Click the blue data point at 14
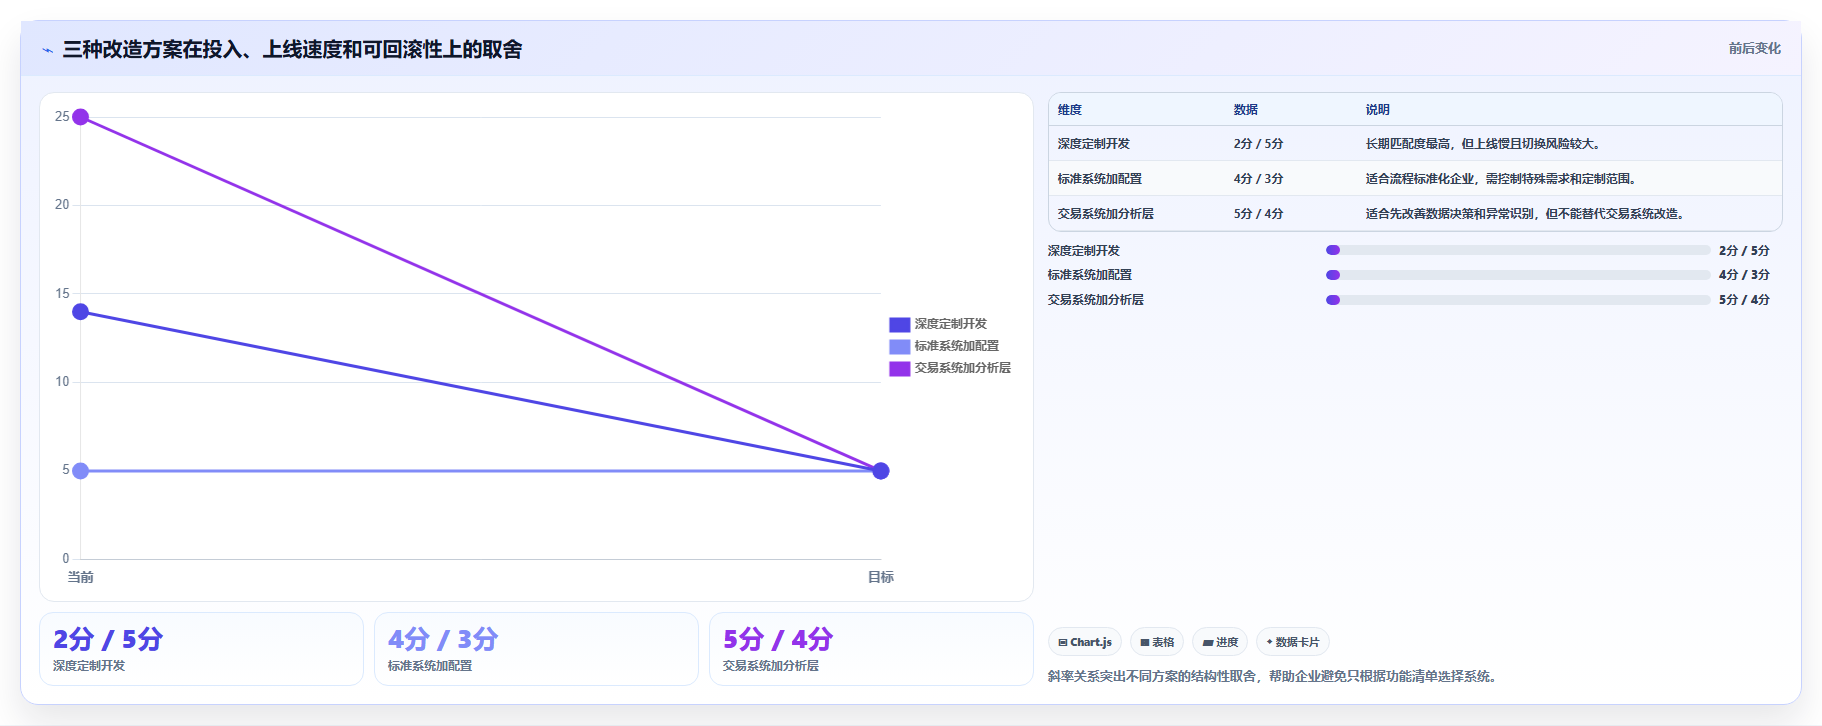The height and width of the screenshot is (726, 1822). [81, 312]
